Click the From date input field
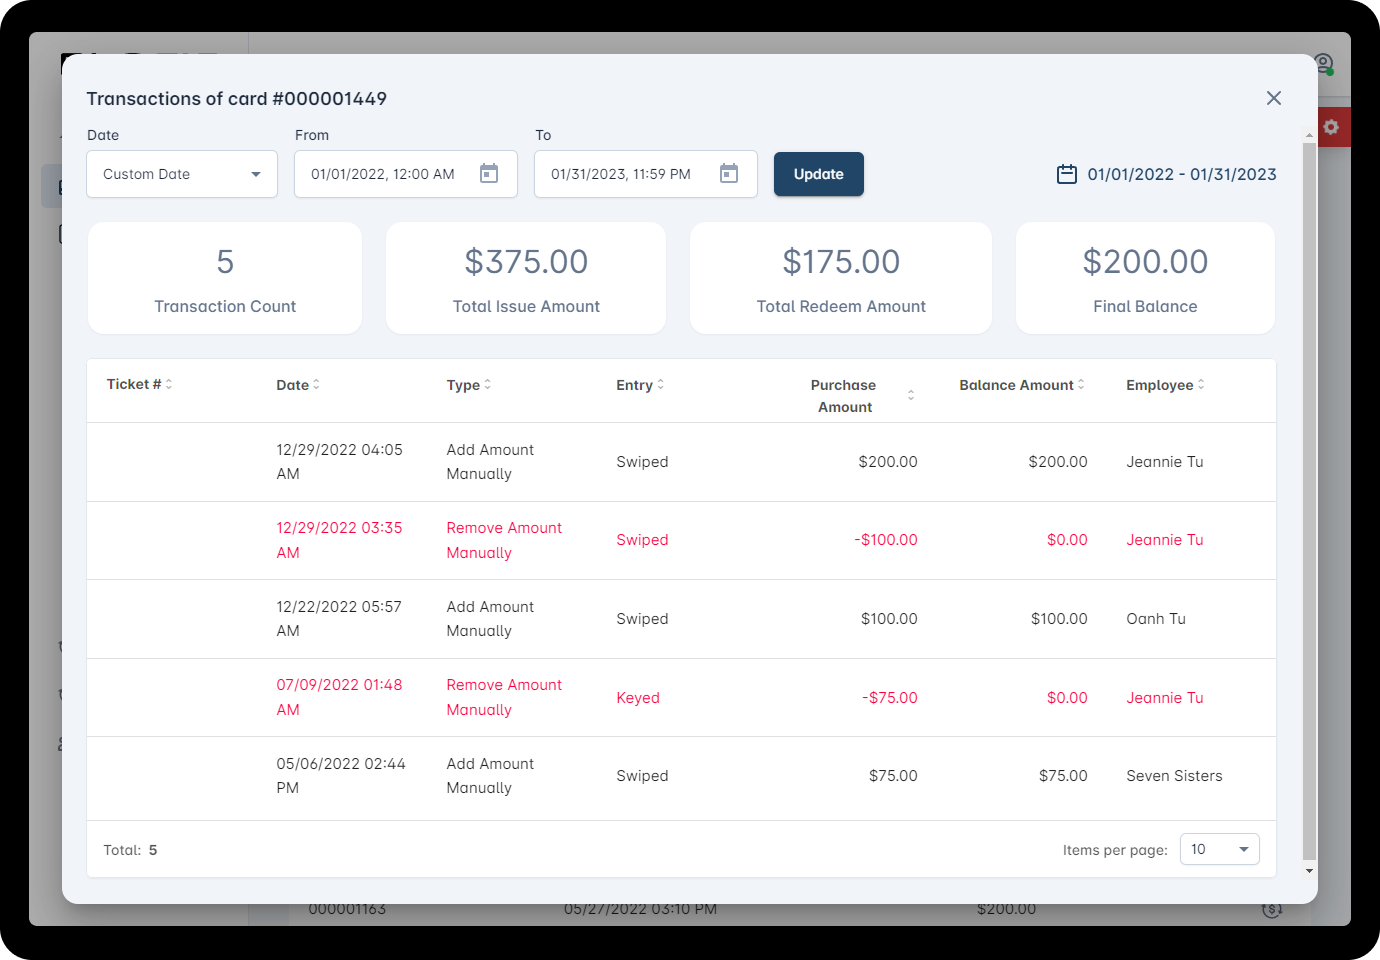This screenshot has width=1380, height=960. click(385, 174)
